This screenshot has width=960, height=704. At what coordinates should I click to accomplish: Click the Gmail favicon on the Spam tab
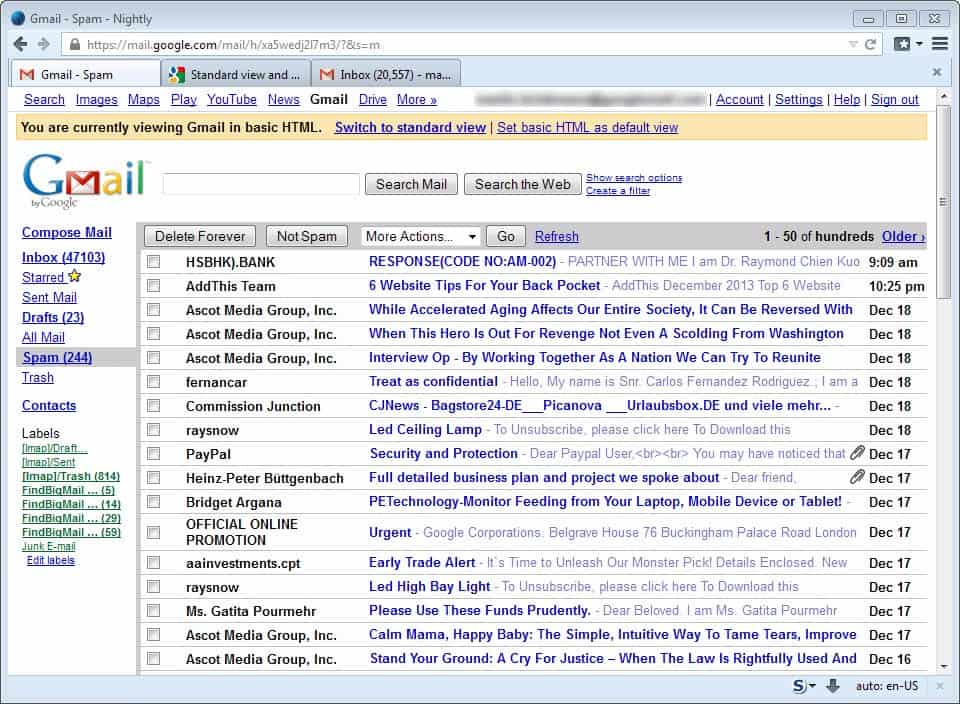pos(27,75)
